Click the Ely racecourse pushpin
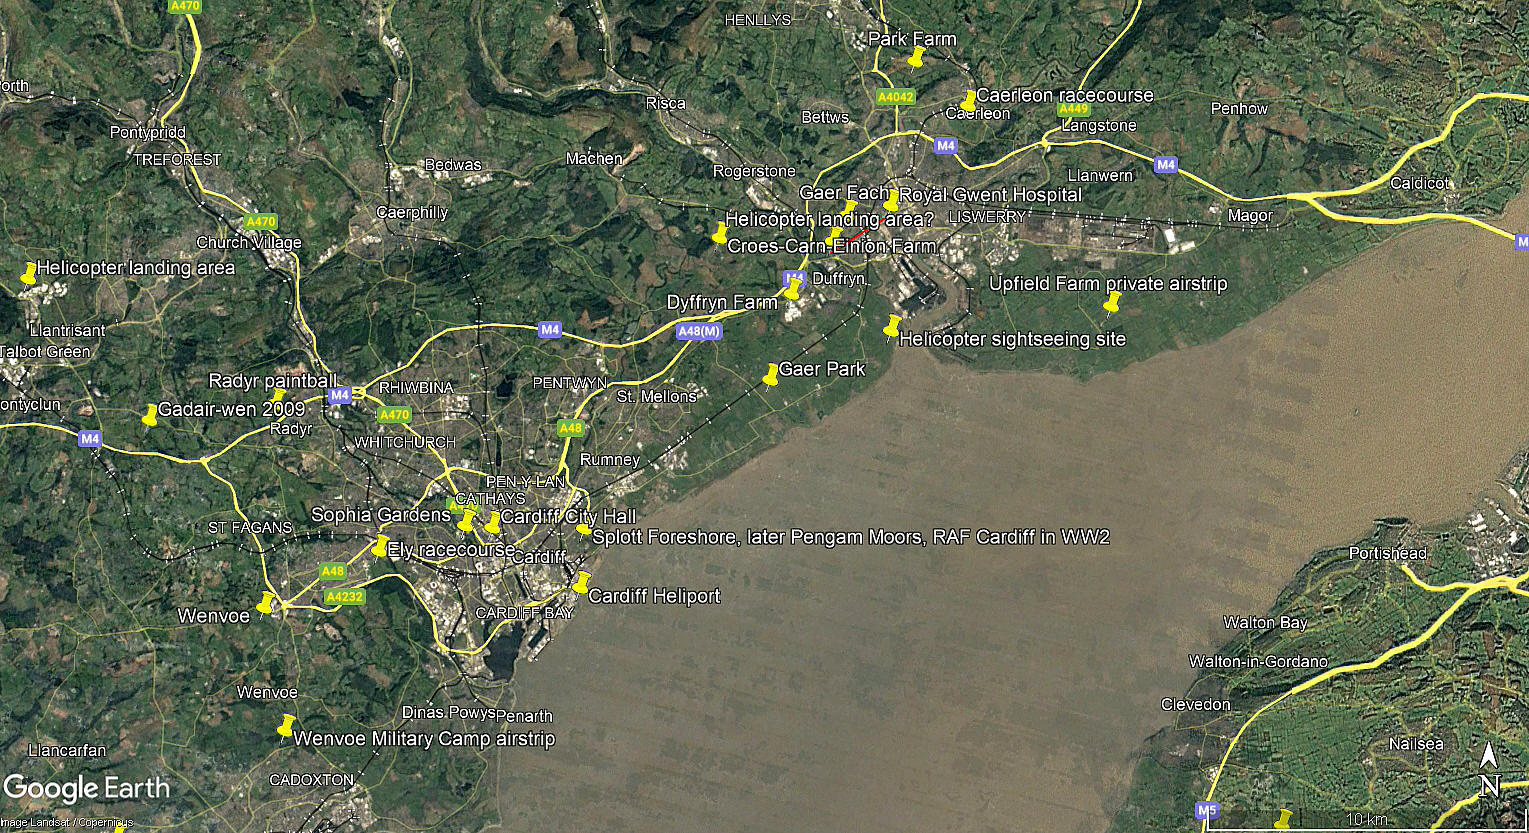1529x833 pixels. [x=379, y=546]
